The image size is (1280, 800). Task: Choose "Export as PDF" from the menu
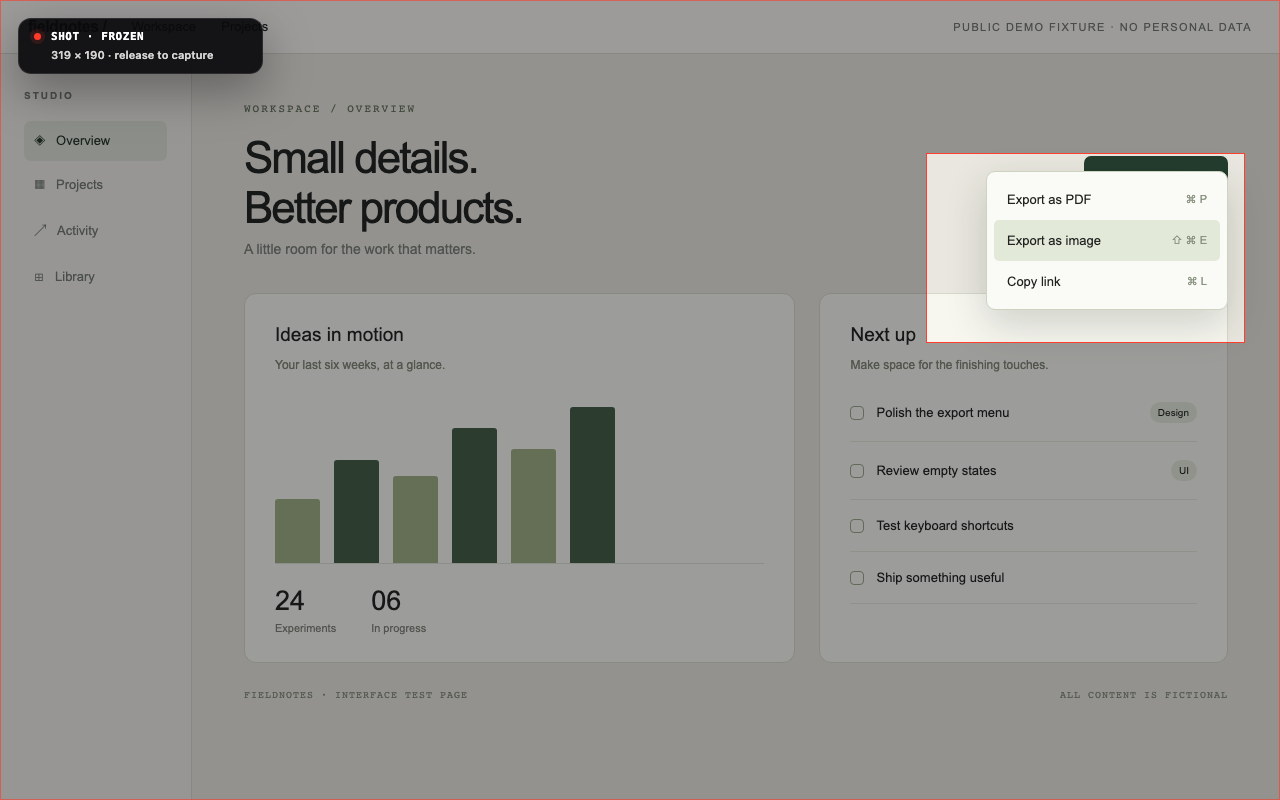click(x=1107, y=199)
